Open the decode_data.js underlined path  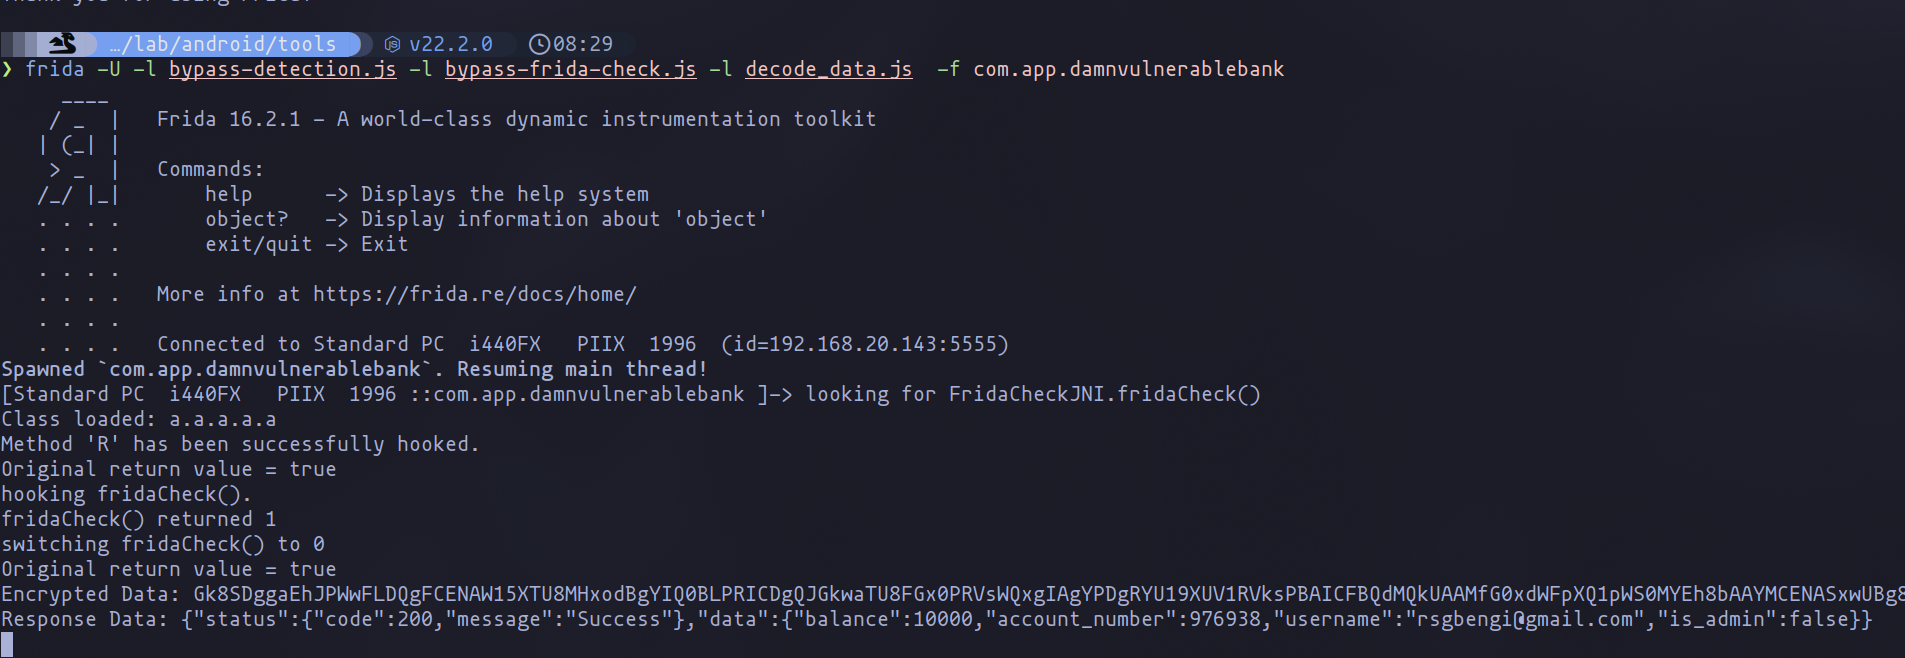coord(828,69)
